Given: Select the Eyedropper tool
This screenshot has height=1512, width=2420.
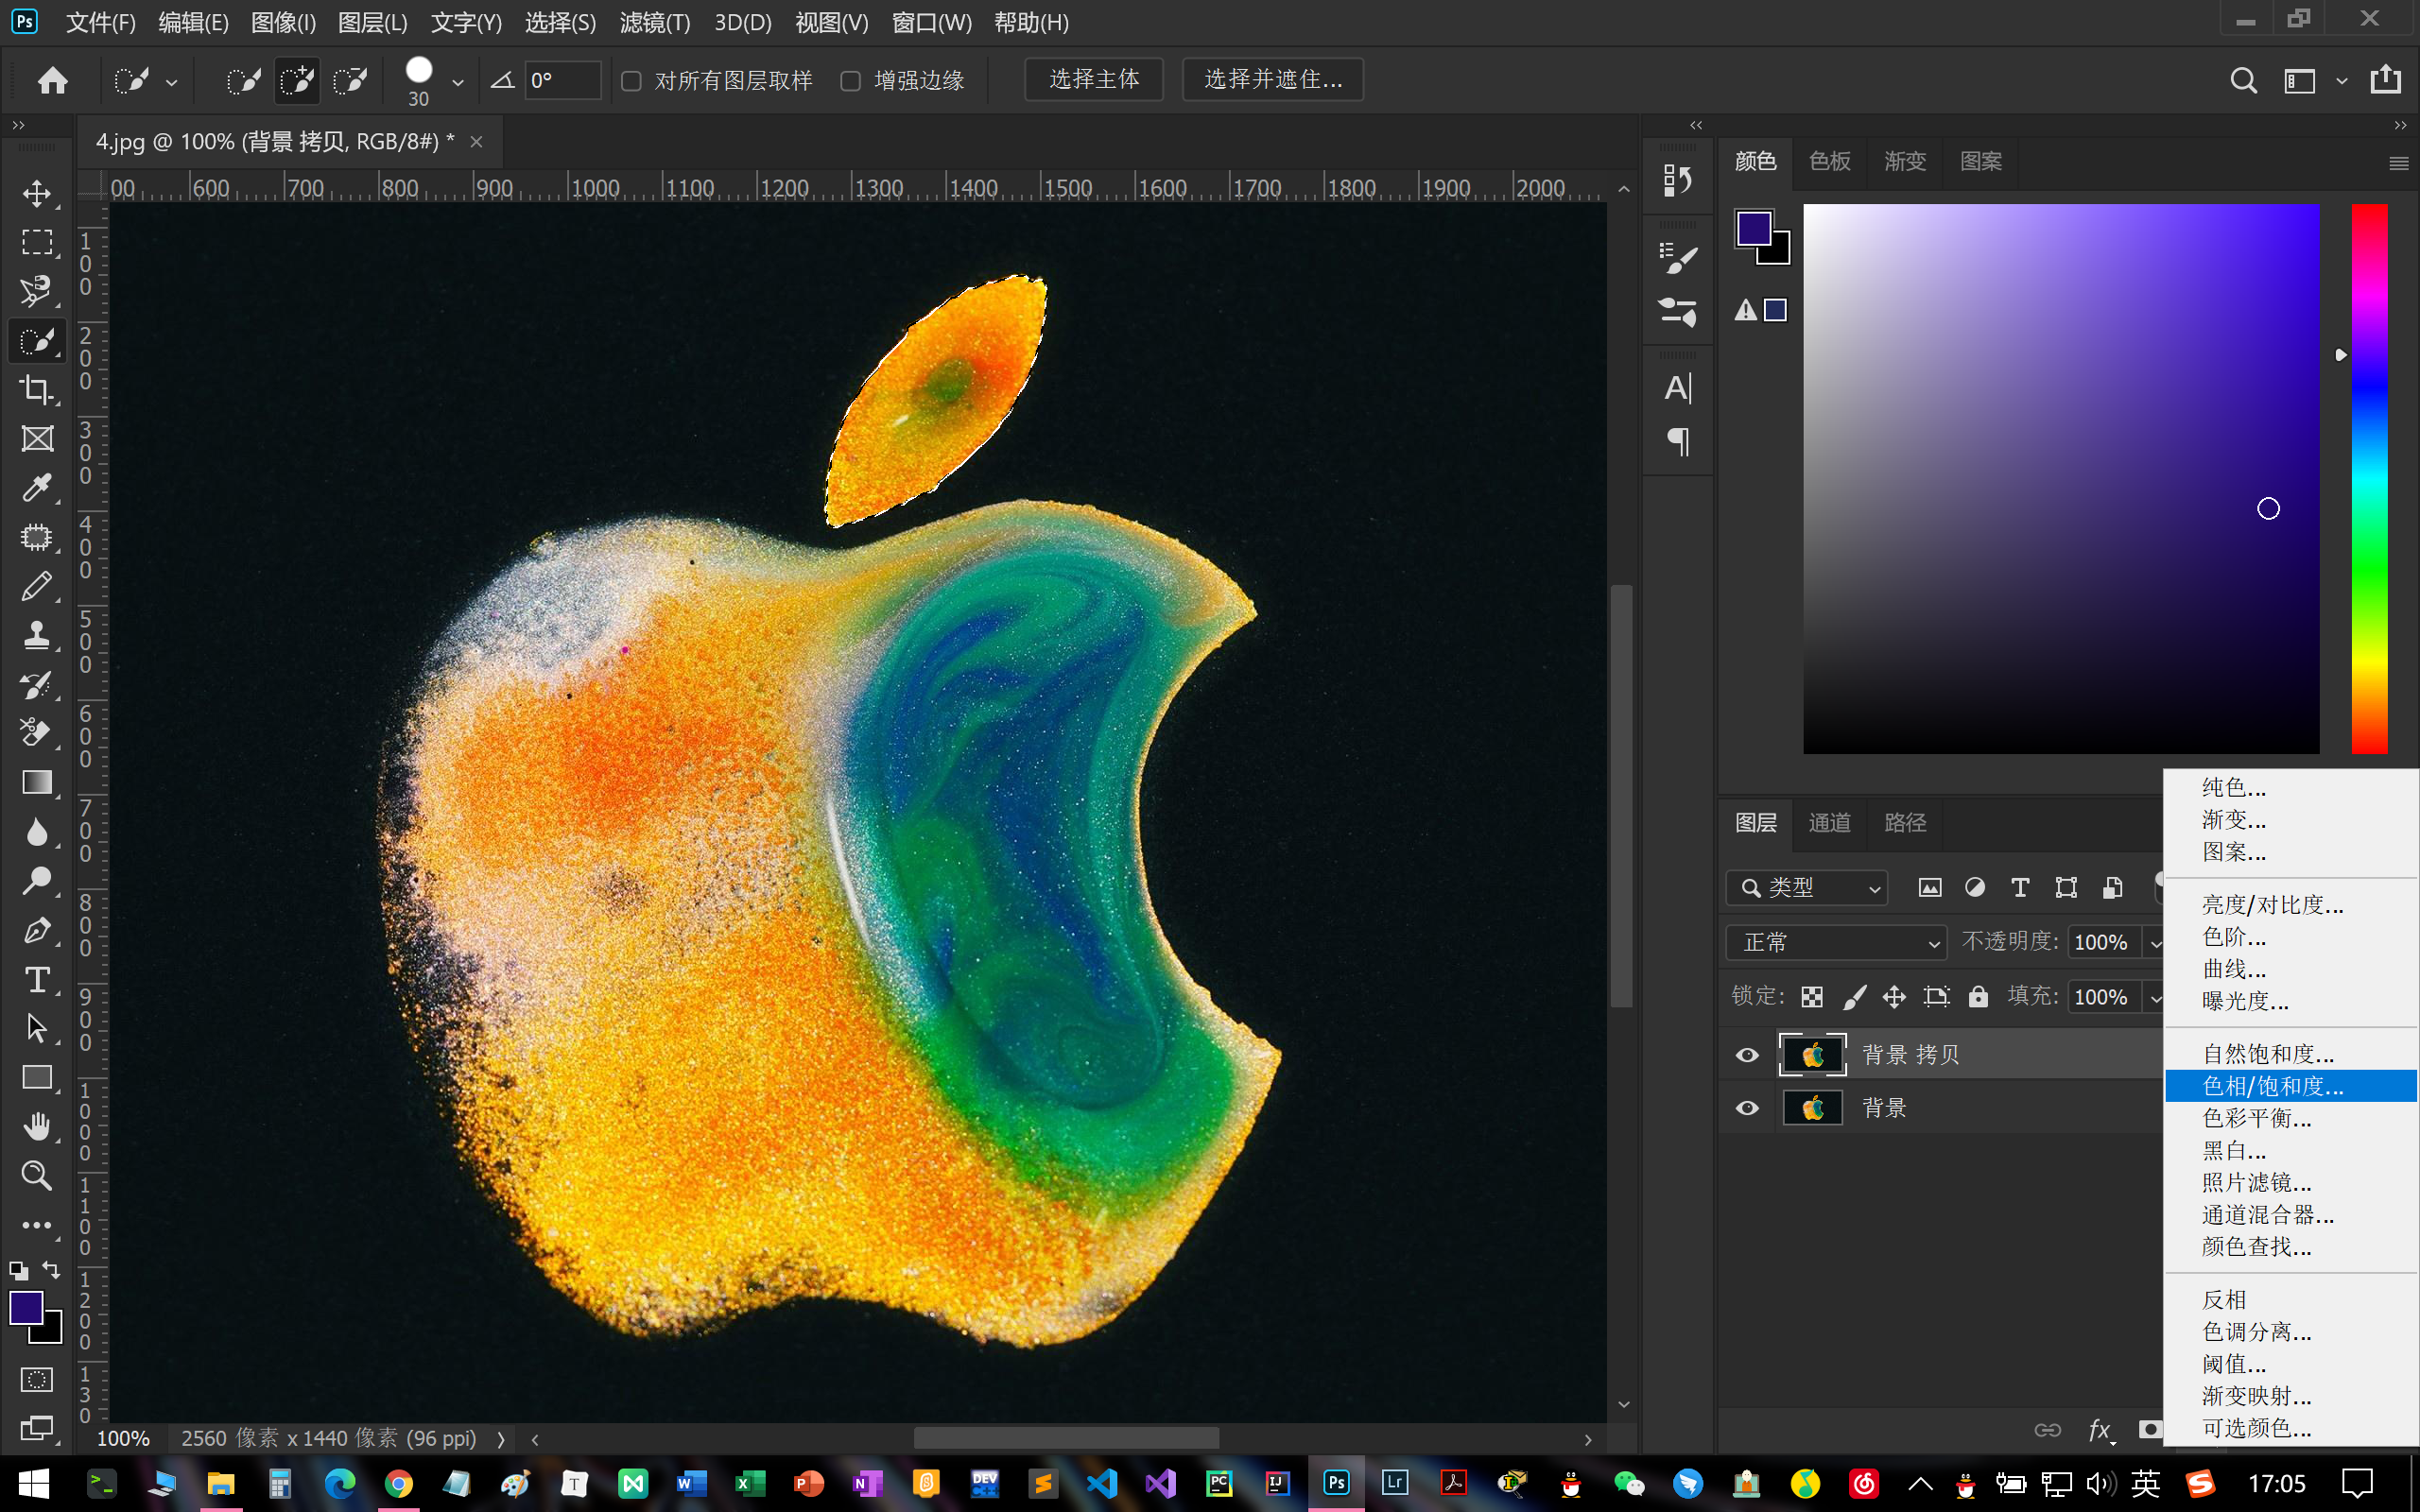Looking at the screenshot, I should pos(37,487).
